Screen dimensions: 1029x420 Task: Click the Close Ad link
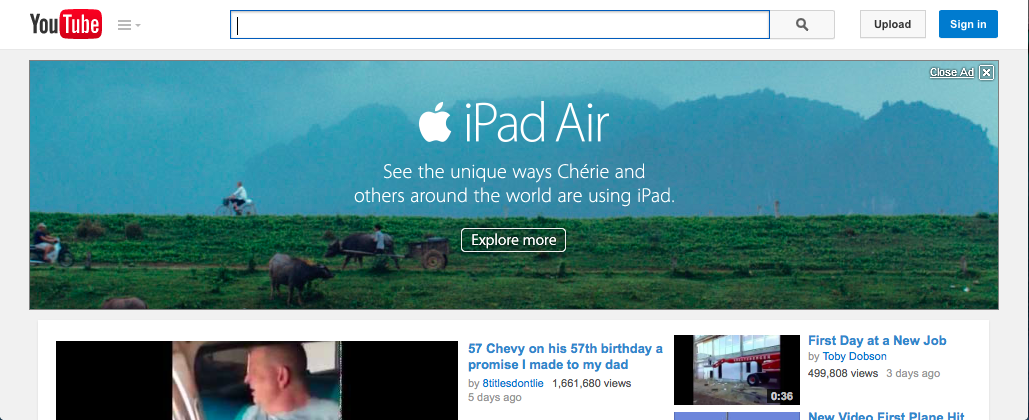(x=952, y=72)
